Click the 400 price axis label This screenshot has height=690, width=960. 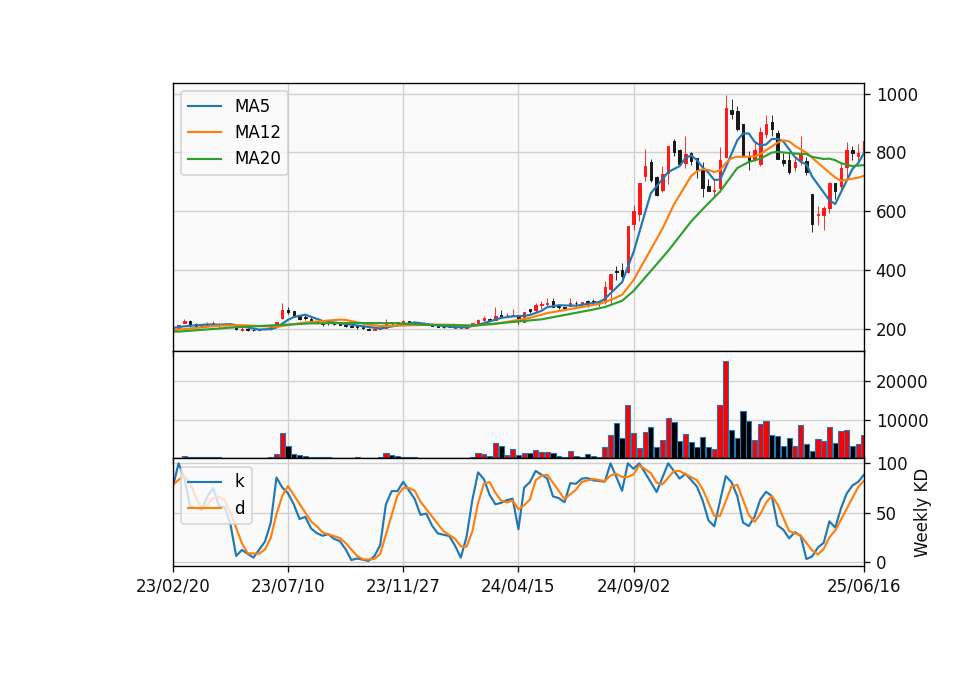(891, 271)
